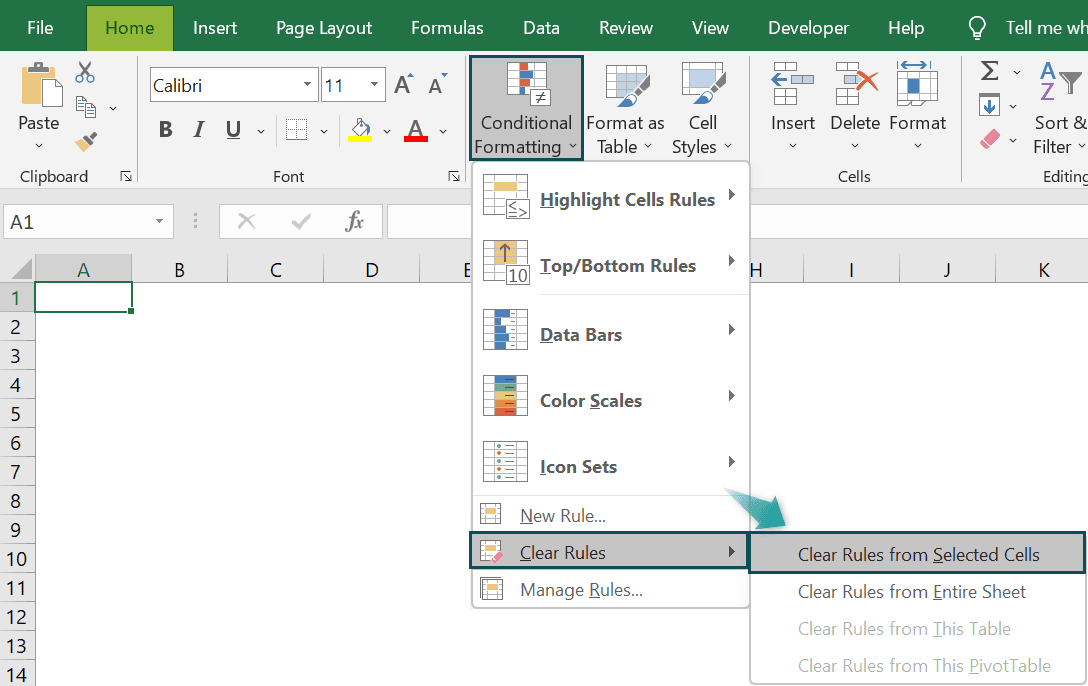This screenshot has height=686, width=1088.
Task: Click the Copy icon
Action: coord(85,108)
